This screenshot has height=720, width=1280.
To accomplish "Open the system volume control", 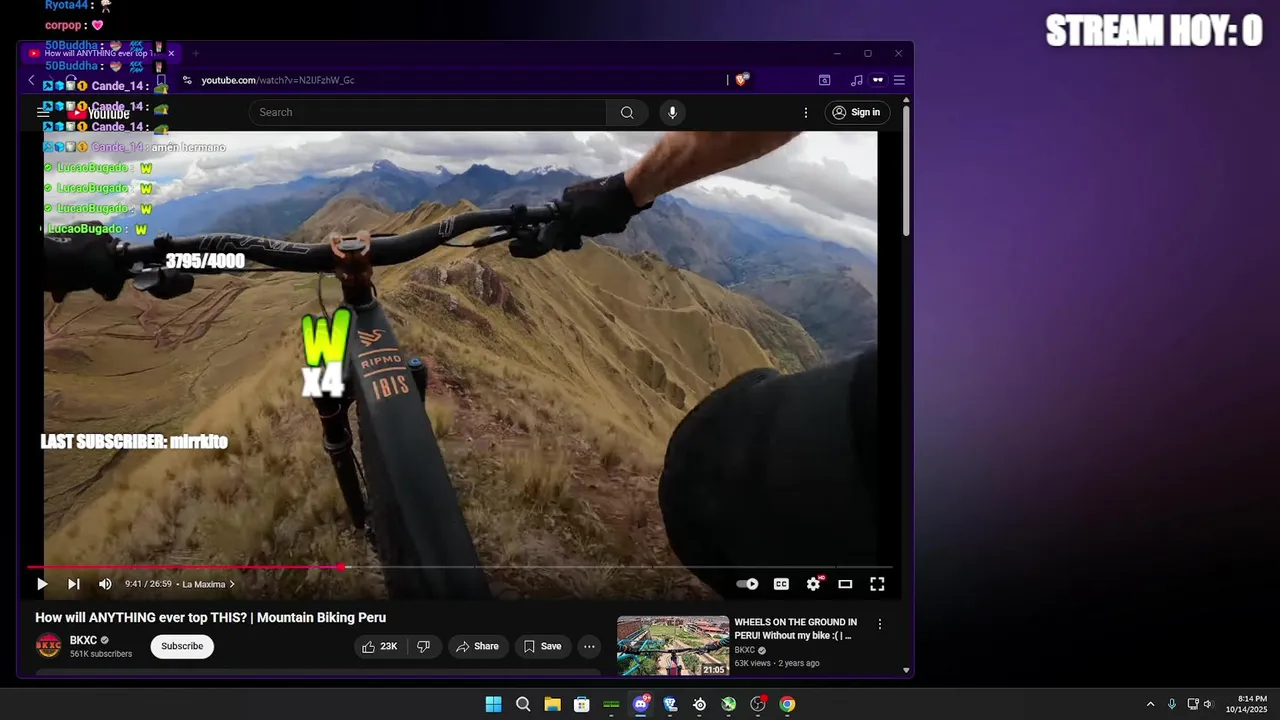I will (1208, 704).
